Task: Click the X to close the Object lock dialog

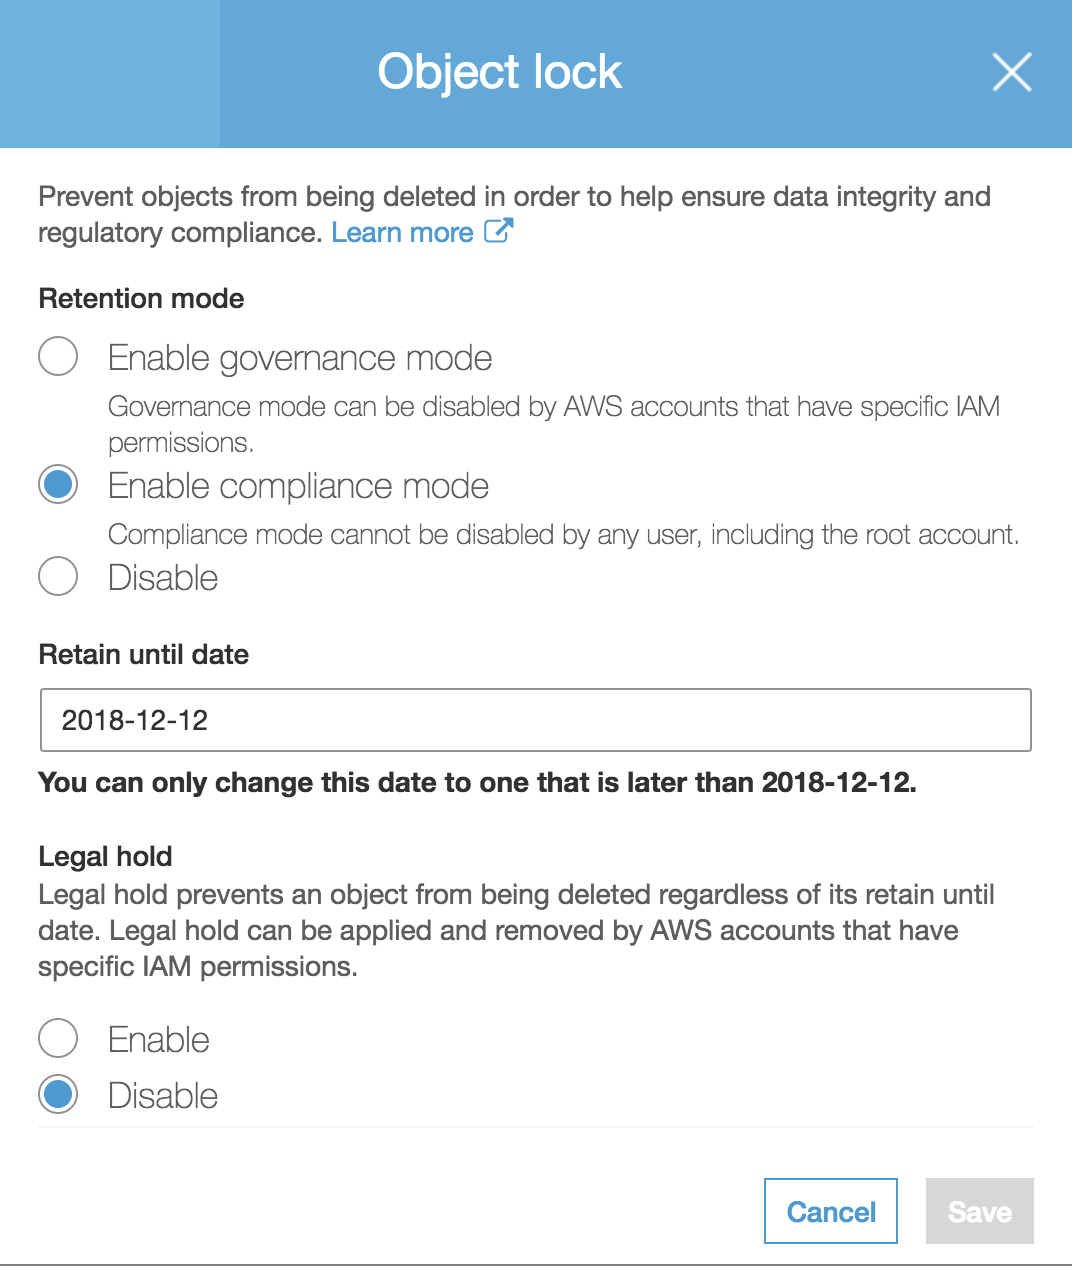Action: tap(1011, 72)
